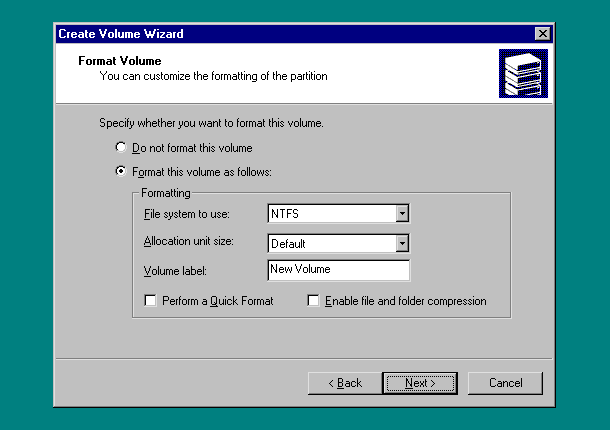Click 'Specify whether you want to format' text

(211, 123)
